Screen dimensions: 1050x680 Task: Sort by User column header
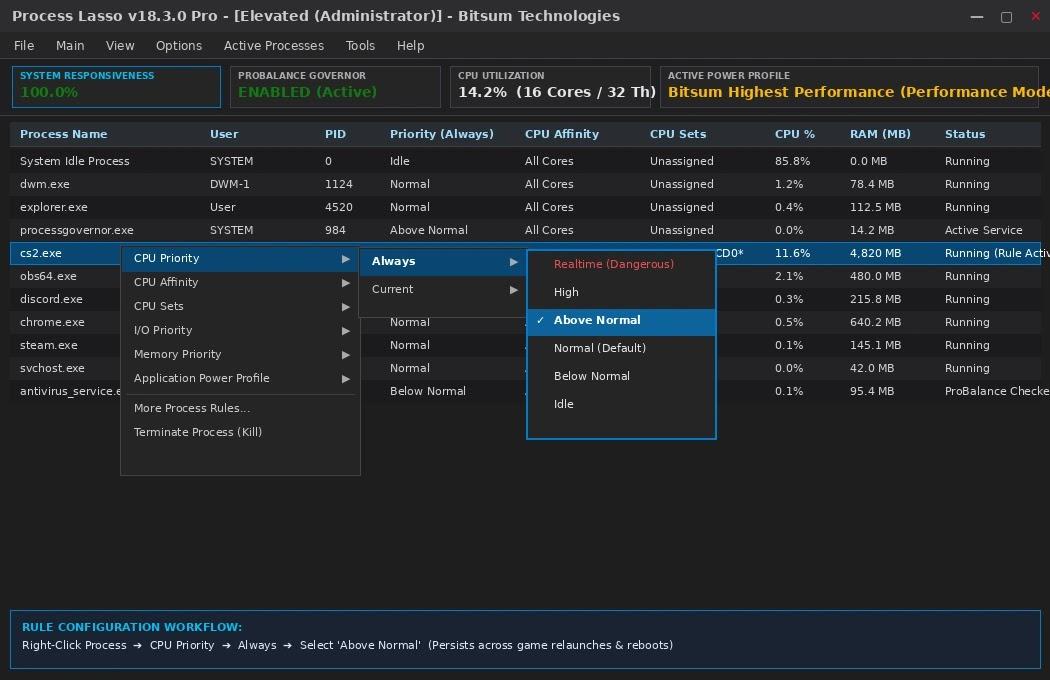[224, 134]
